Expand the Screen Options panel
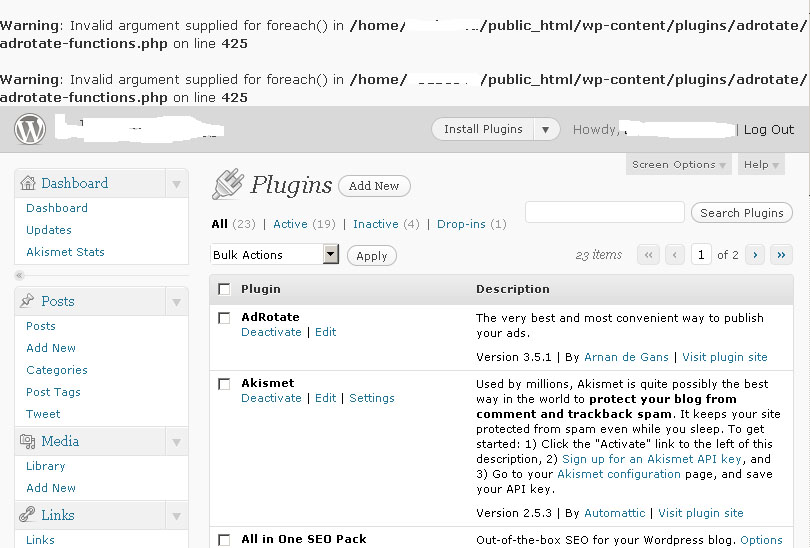 [678, 164]
